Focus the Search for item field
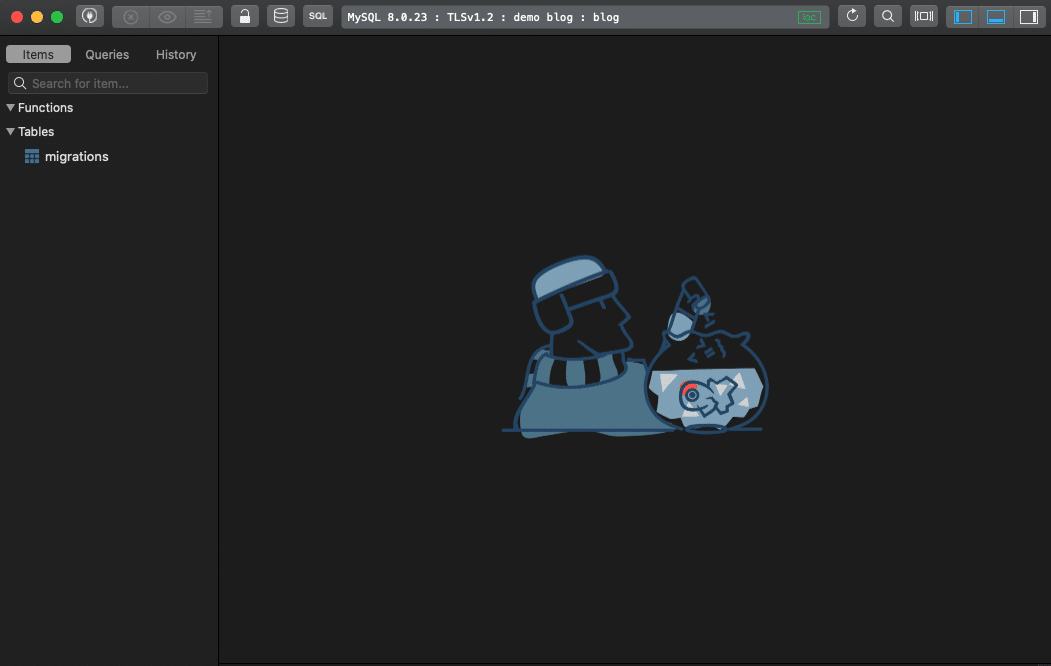This screenshot has width=1051, height=666. 108,83
